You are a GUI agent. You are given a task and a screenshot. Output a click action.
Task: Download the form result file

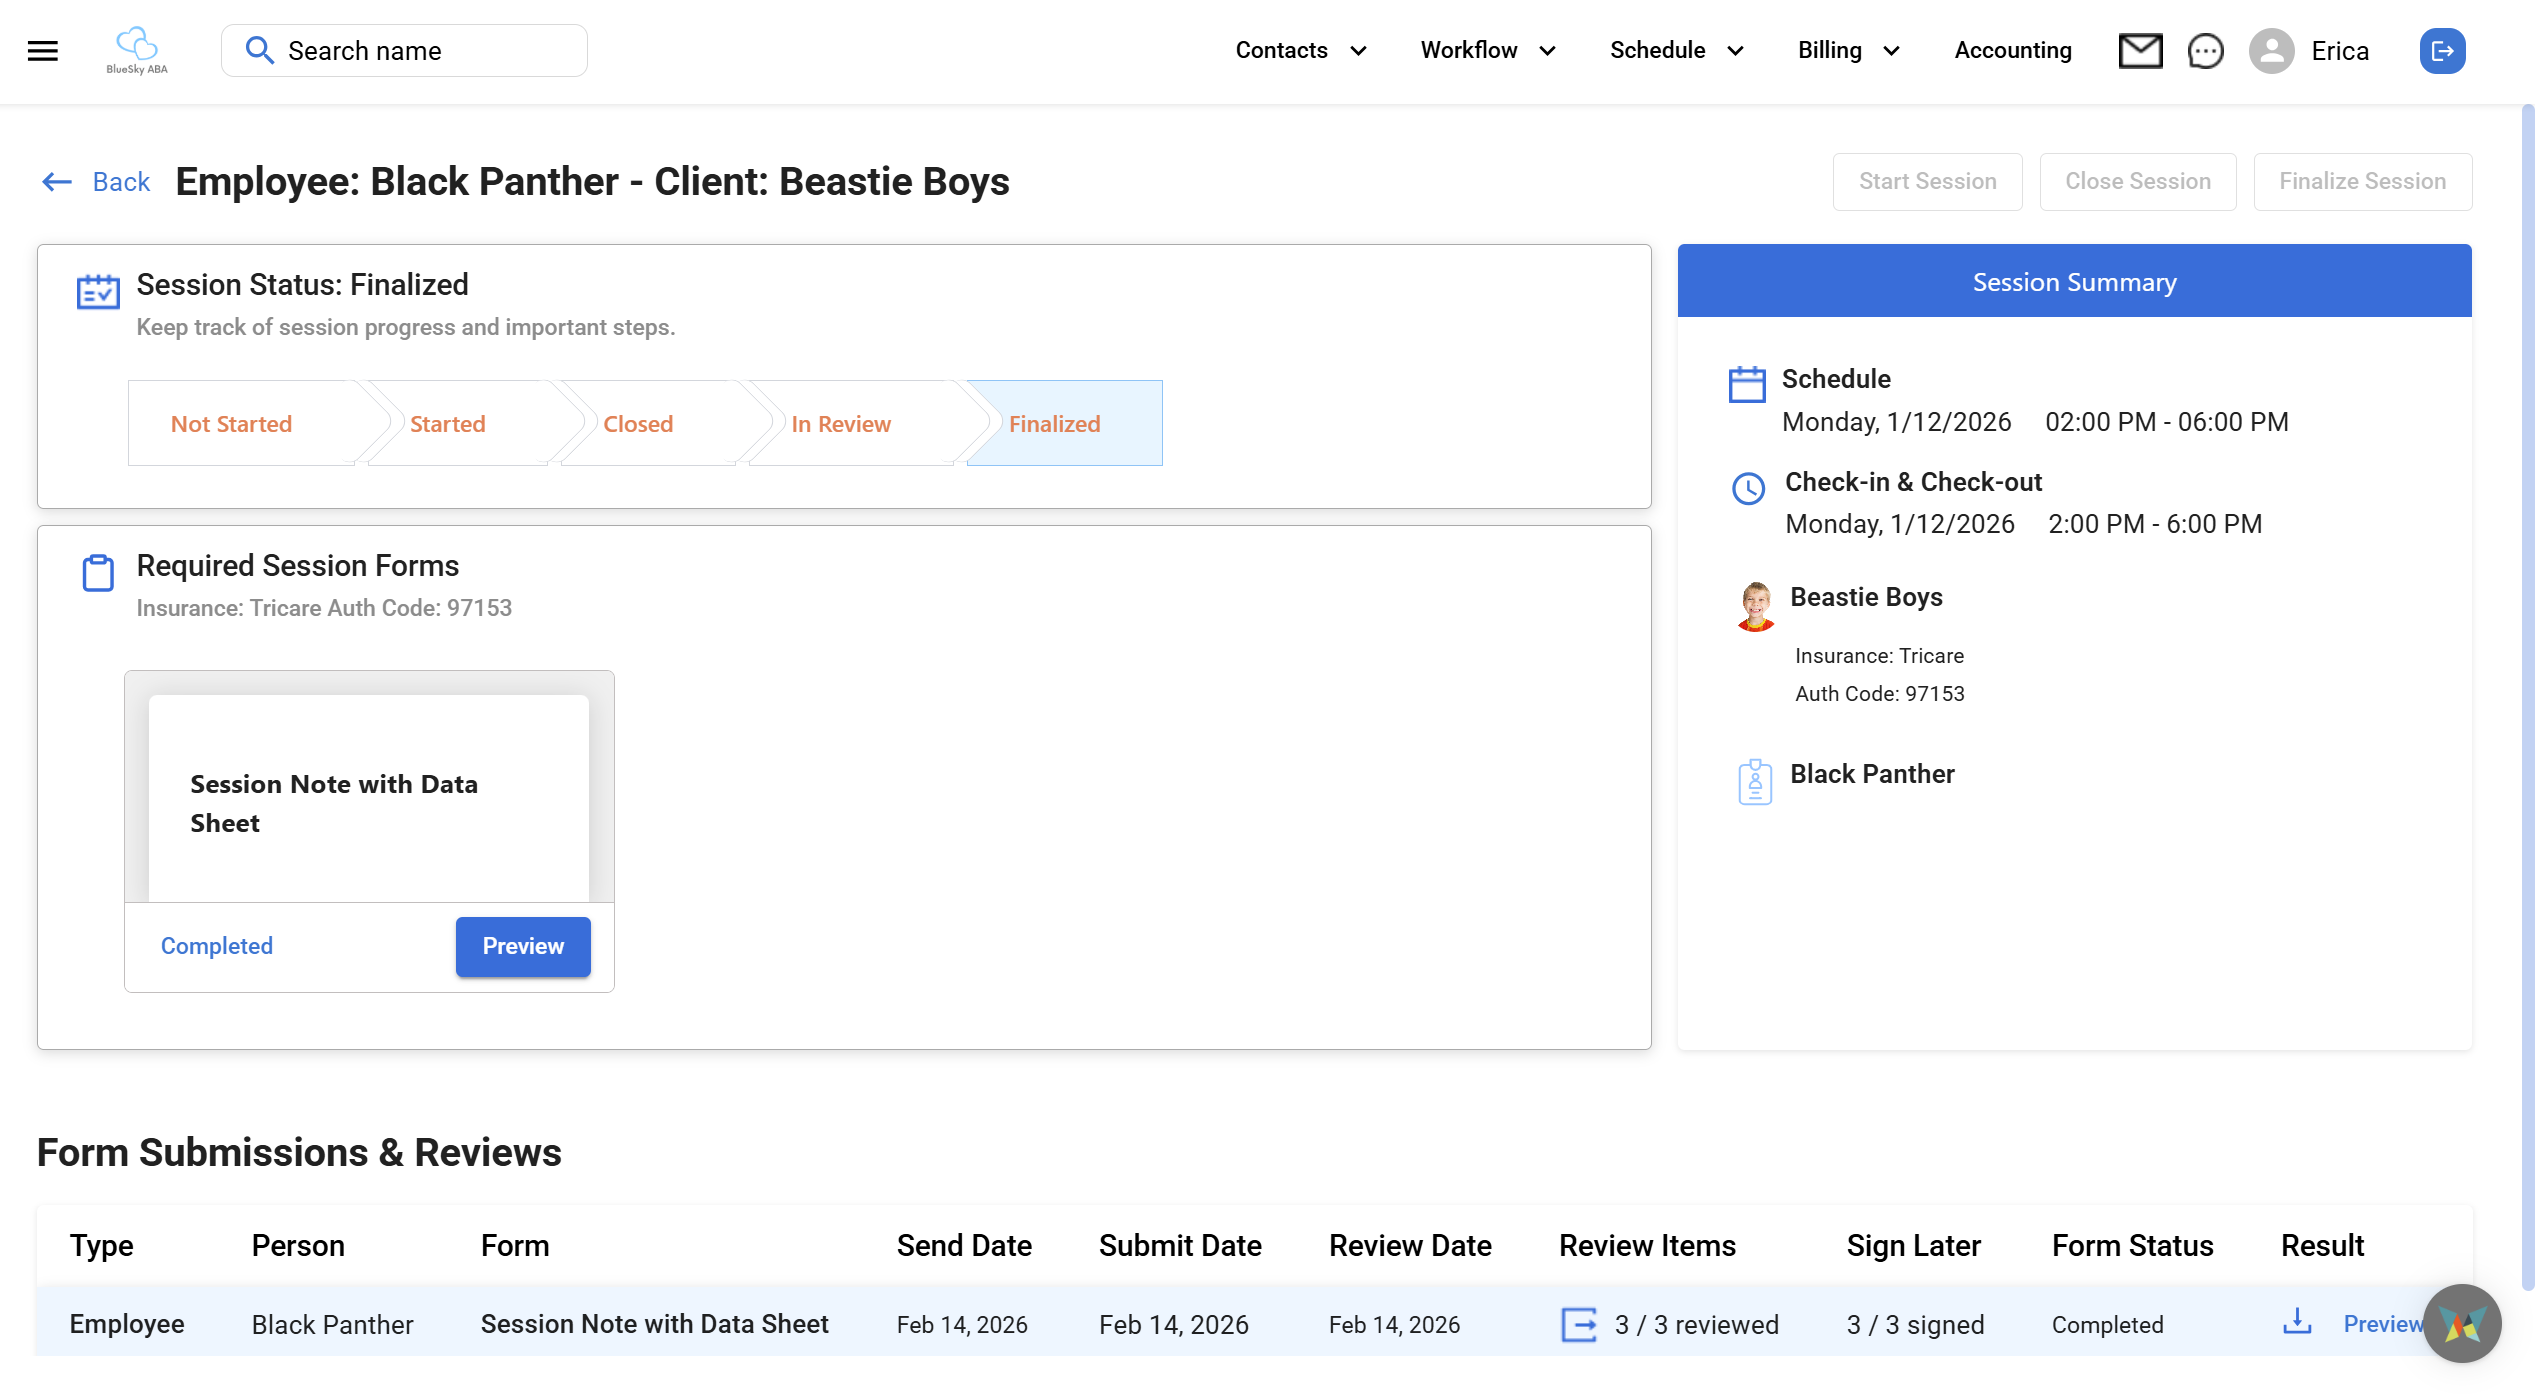[2297, 1322]
